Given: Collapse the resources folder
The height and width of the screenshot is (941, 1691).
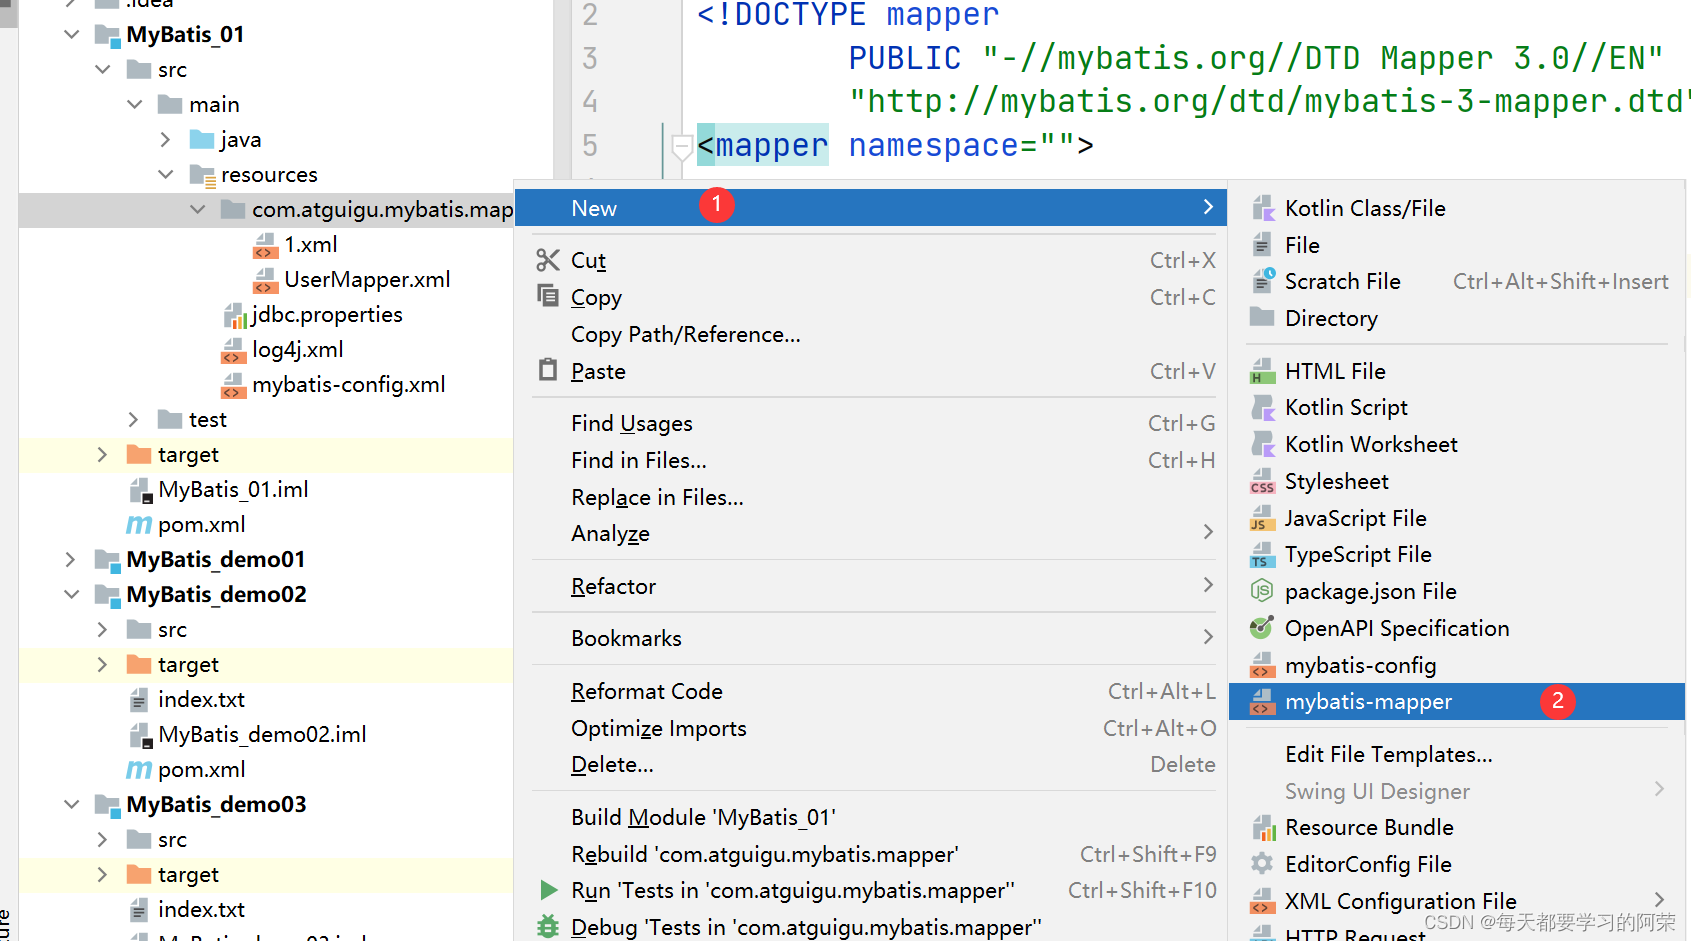Looking at the screenshot, I should [166, 175].
